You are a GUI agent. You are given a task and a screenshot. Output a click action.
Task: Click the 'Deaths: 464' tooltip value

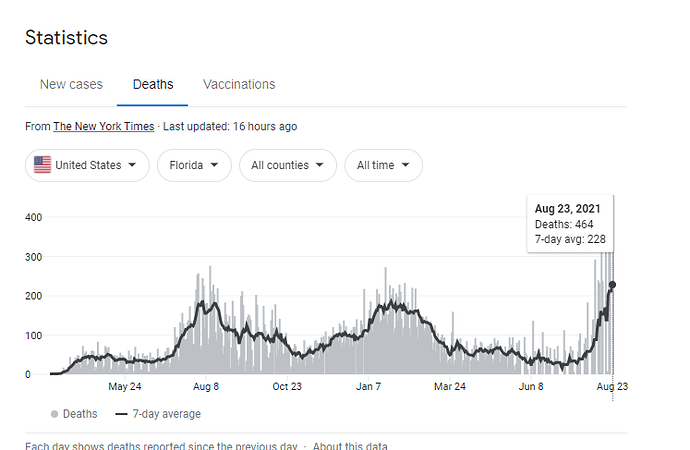click(x=564, y=224)
